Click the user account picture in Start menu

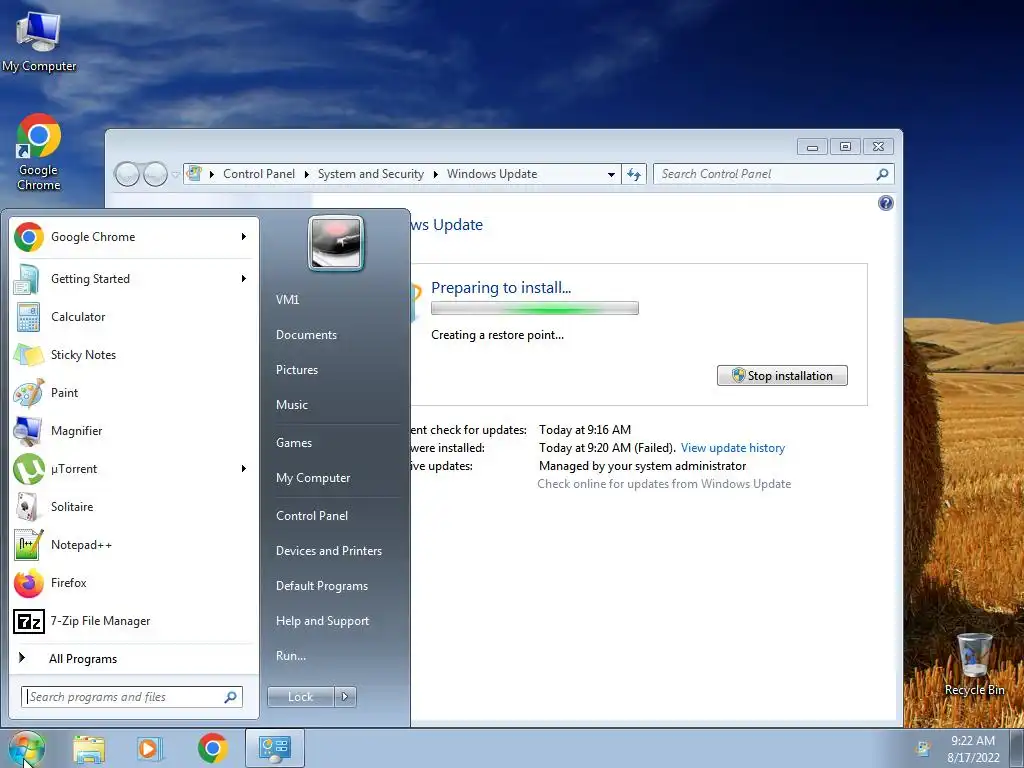[x=336, y=243]
